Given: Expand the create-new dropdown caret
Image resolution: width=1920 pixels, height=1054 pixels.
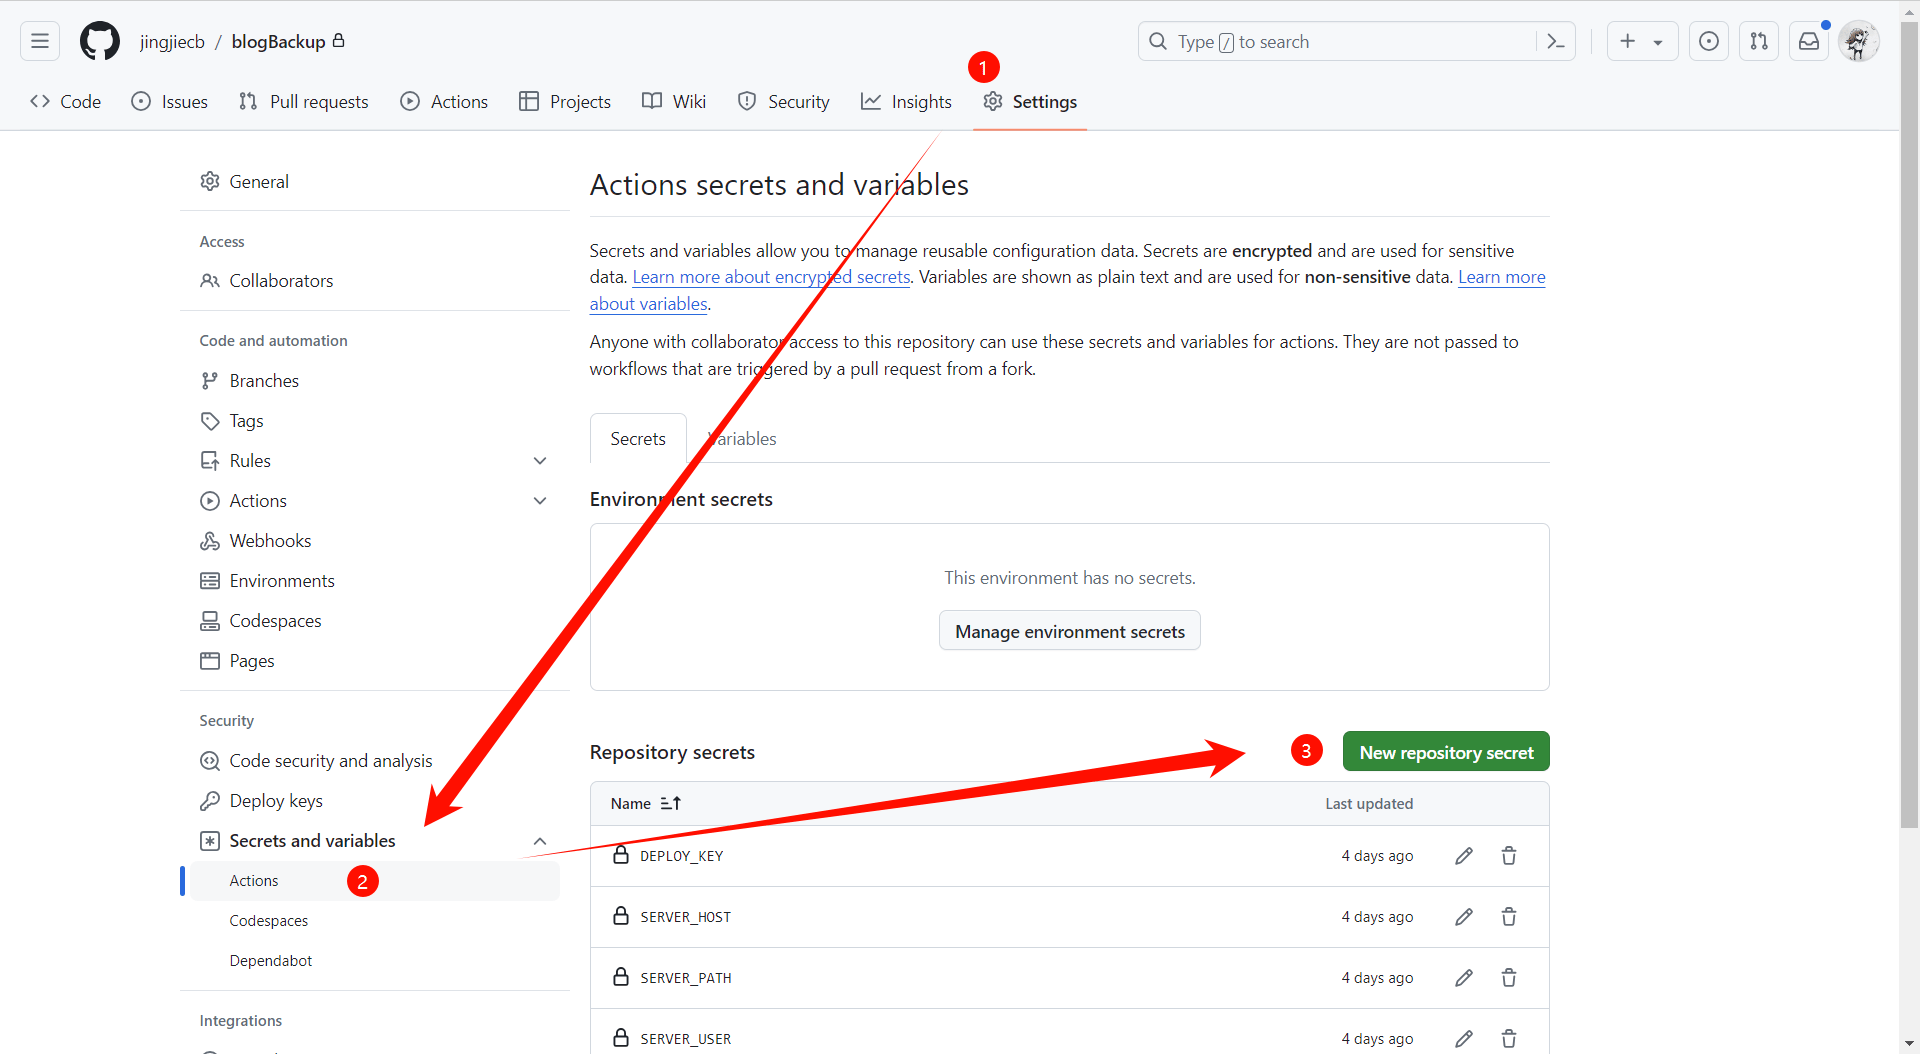Looking at the screenshot, I should click(x=1659, y=42).
